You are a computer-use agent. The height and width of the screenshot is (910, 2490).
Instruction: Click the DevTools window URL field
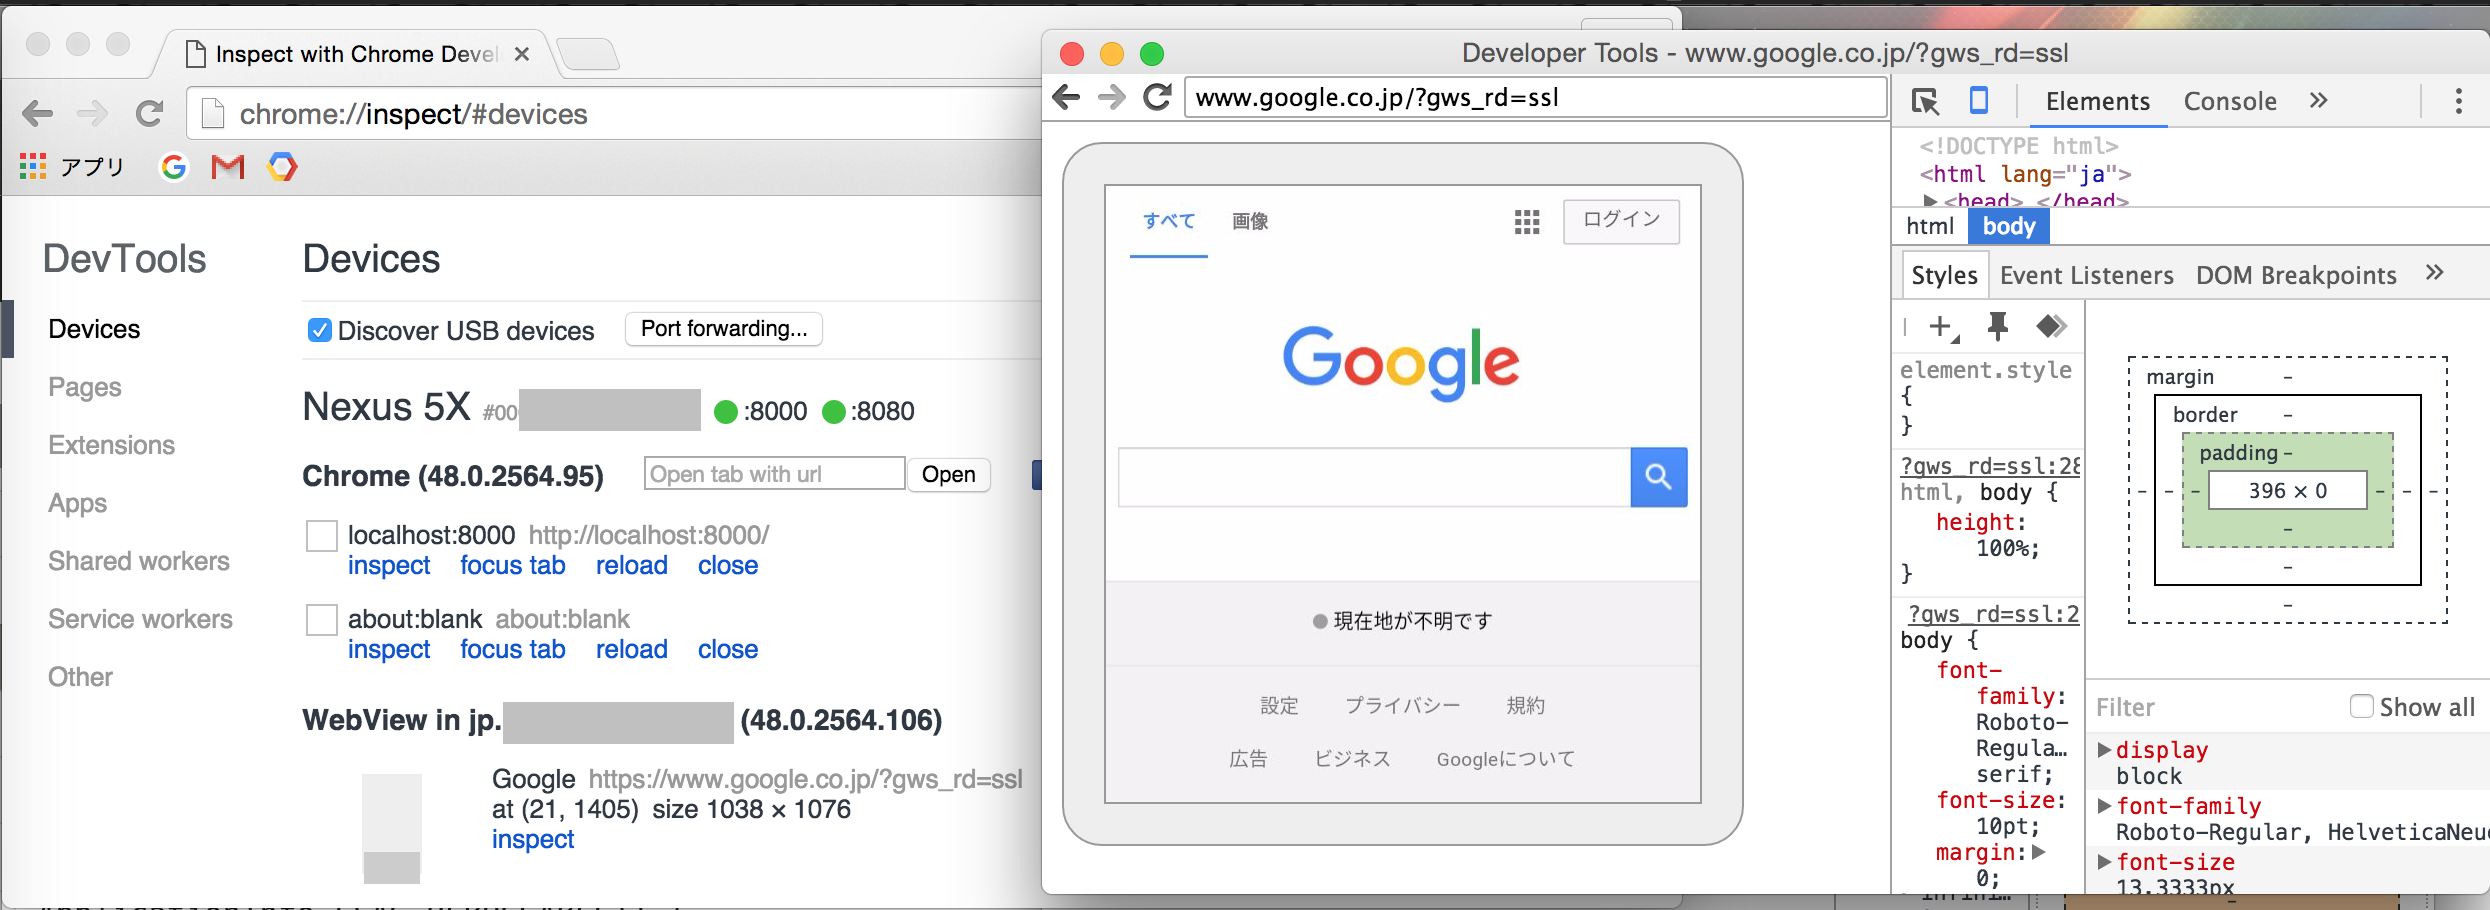(x=1534, y=97)
